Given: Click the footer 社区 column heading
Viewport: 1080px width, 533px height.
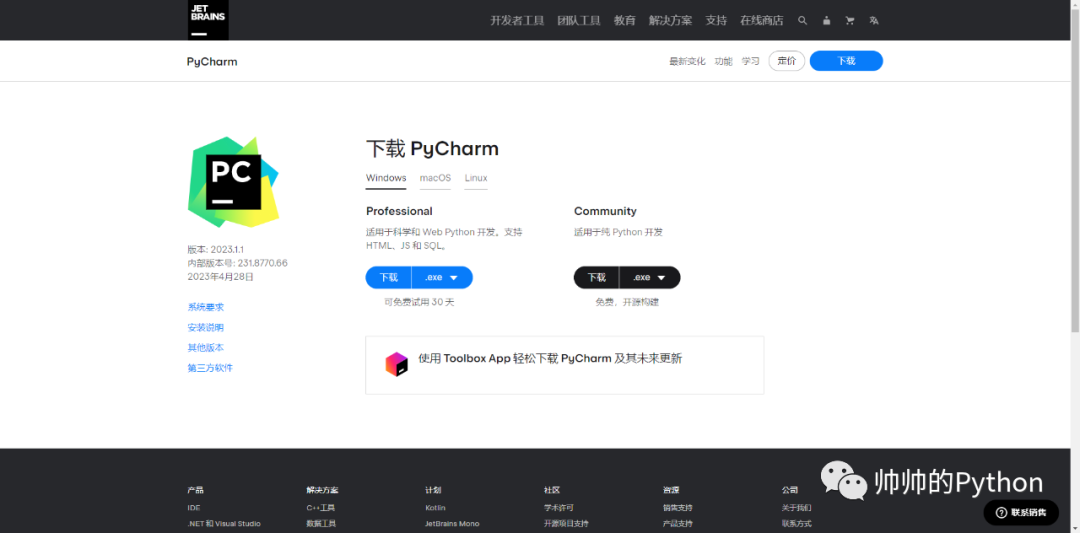Looking at the screenshot, I should (552, 490).
